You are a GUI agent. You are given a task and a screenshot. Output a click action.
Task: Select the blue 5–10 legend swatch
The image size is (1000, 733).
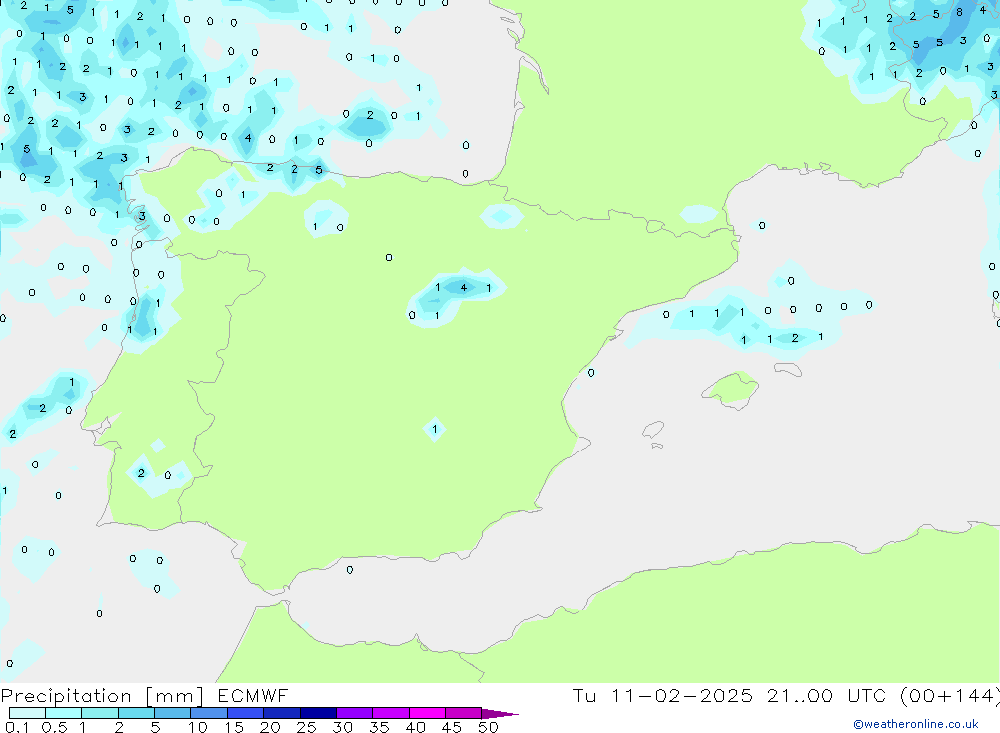pos(172,713)
